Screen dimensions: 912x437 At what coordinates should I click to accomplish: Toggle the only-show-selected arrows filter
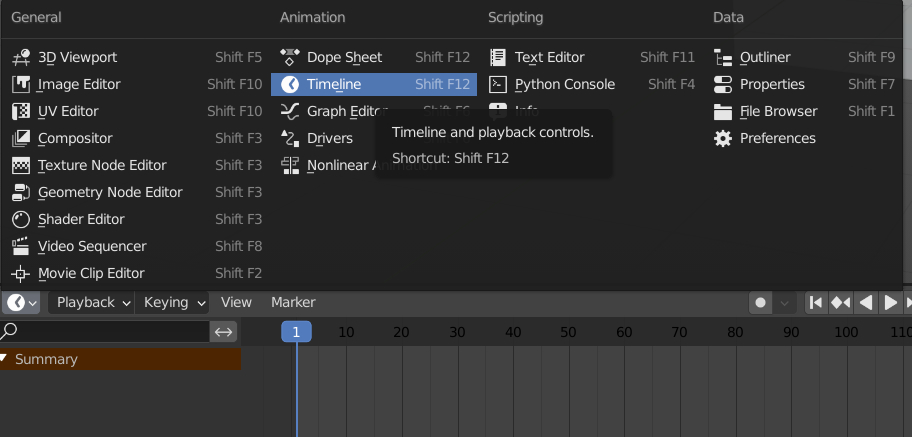[x=223, y=331]
